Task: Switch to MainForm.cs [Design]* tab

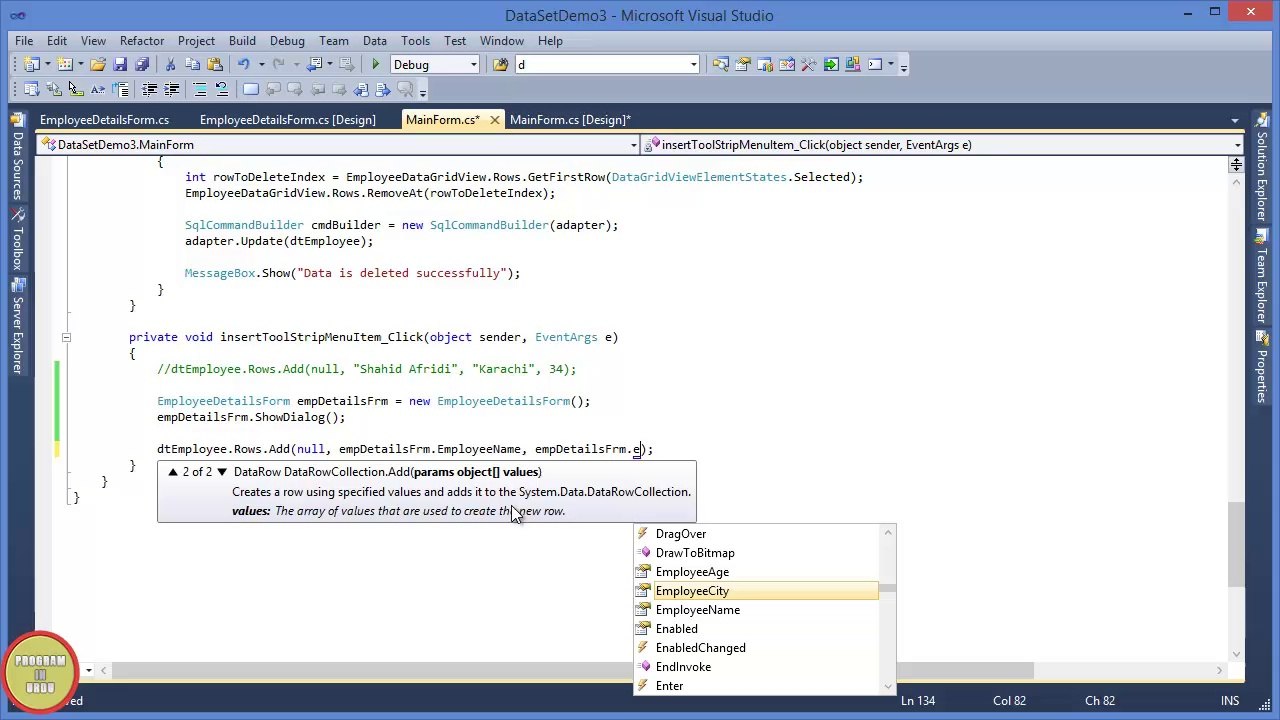Action: (570, 120)
